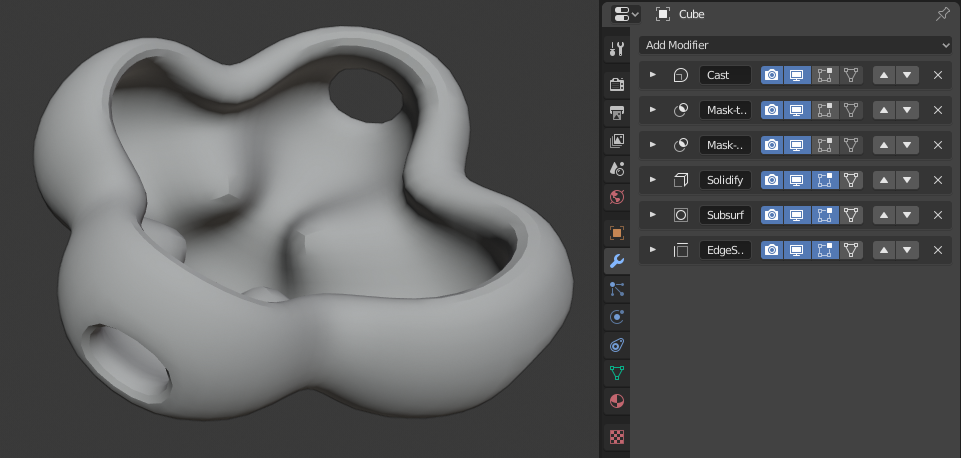This screenshot has width=961, height=458.
Task: Open the Tool properties tab
Action: [617, 49]
